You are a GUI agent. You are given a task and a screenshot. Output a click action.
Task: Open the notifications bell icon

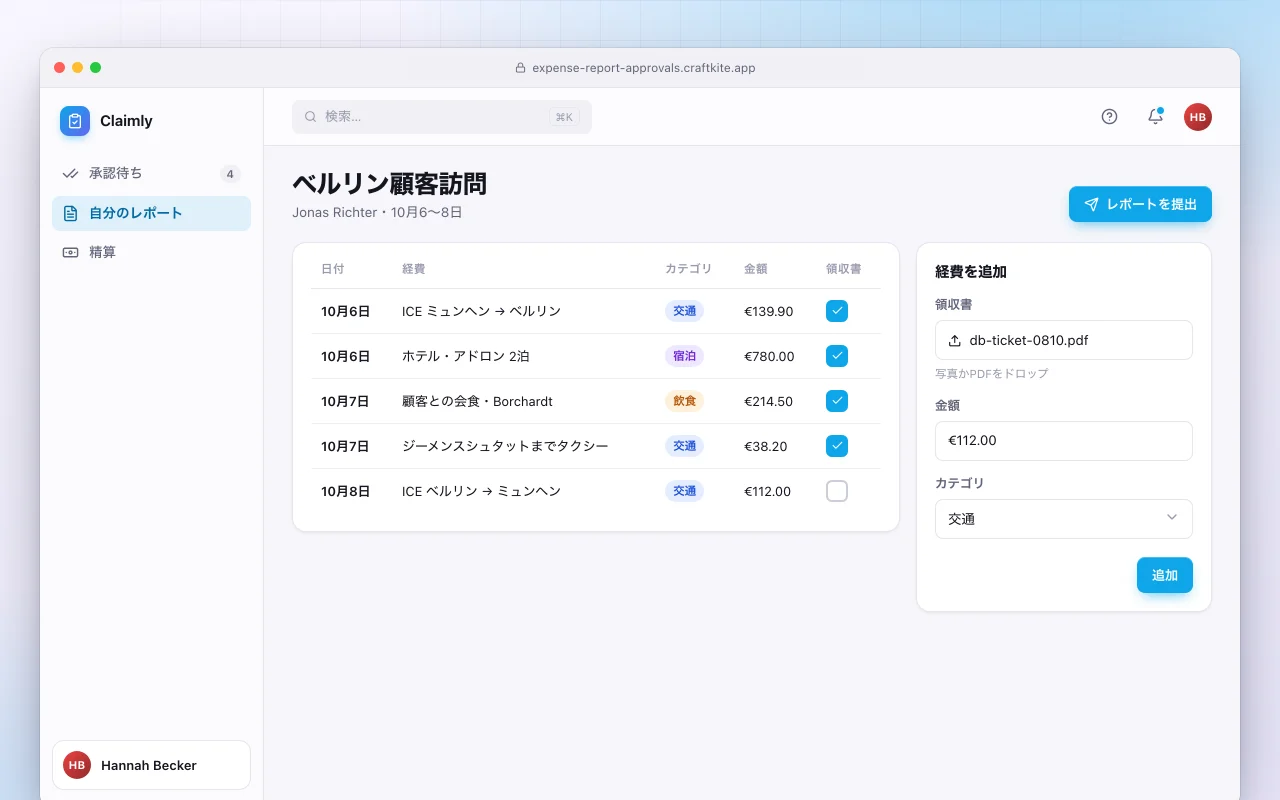pos(1155,116)
